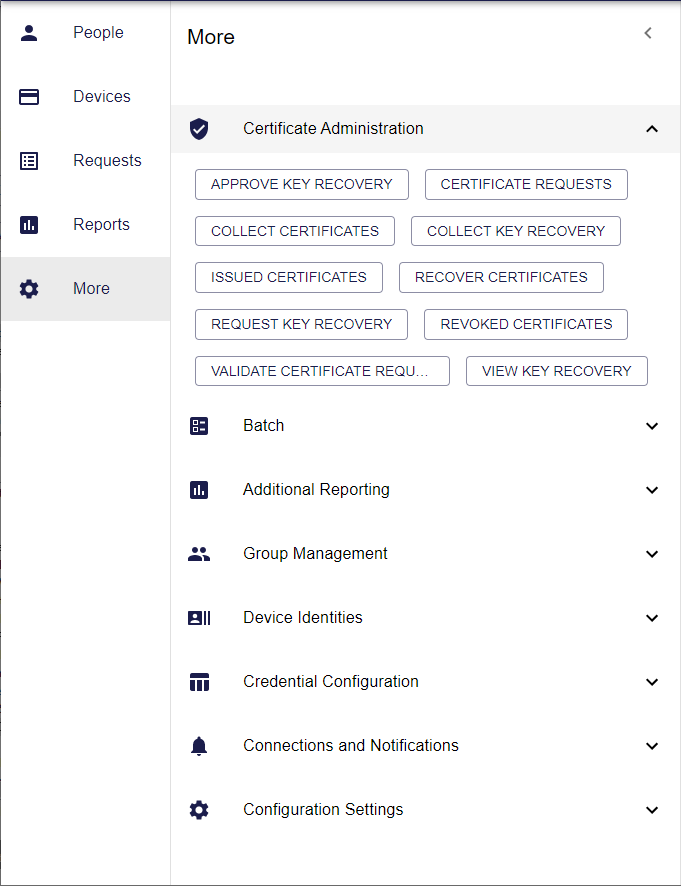Click the Group Management people icon
This screenshot has height=886, width=681.
pyautogui.click(x=199, y=554)
